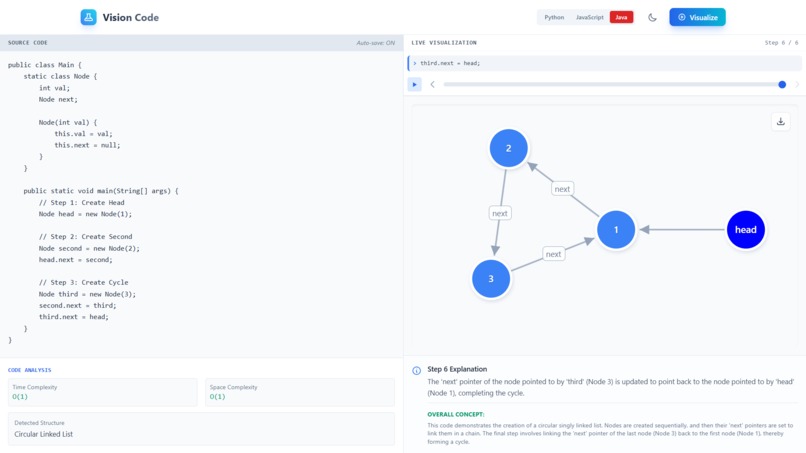
Task: Click the Auto-save: ON indicator
Action: 376,43
